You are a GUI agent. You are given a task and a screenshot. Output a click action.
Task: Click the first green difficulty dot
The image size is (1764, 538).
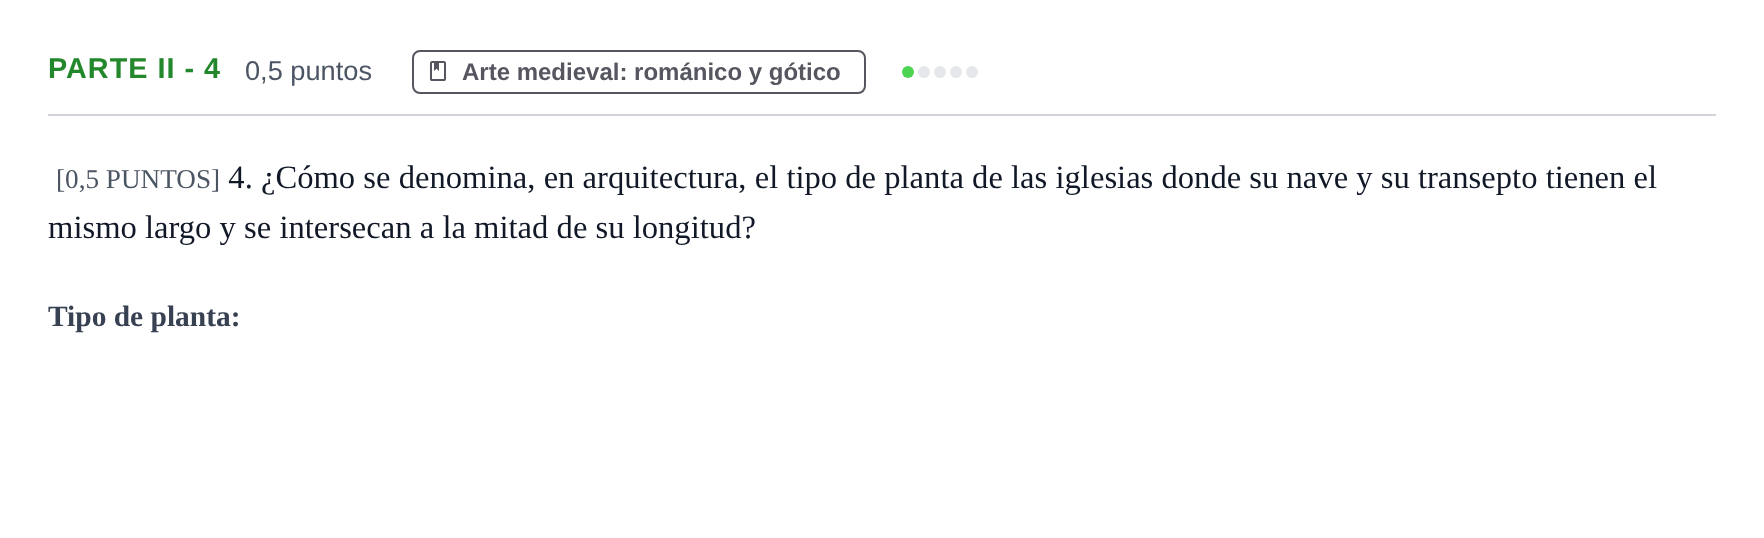(908, 72)
